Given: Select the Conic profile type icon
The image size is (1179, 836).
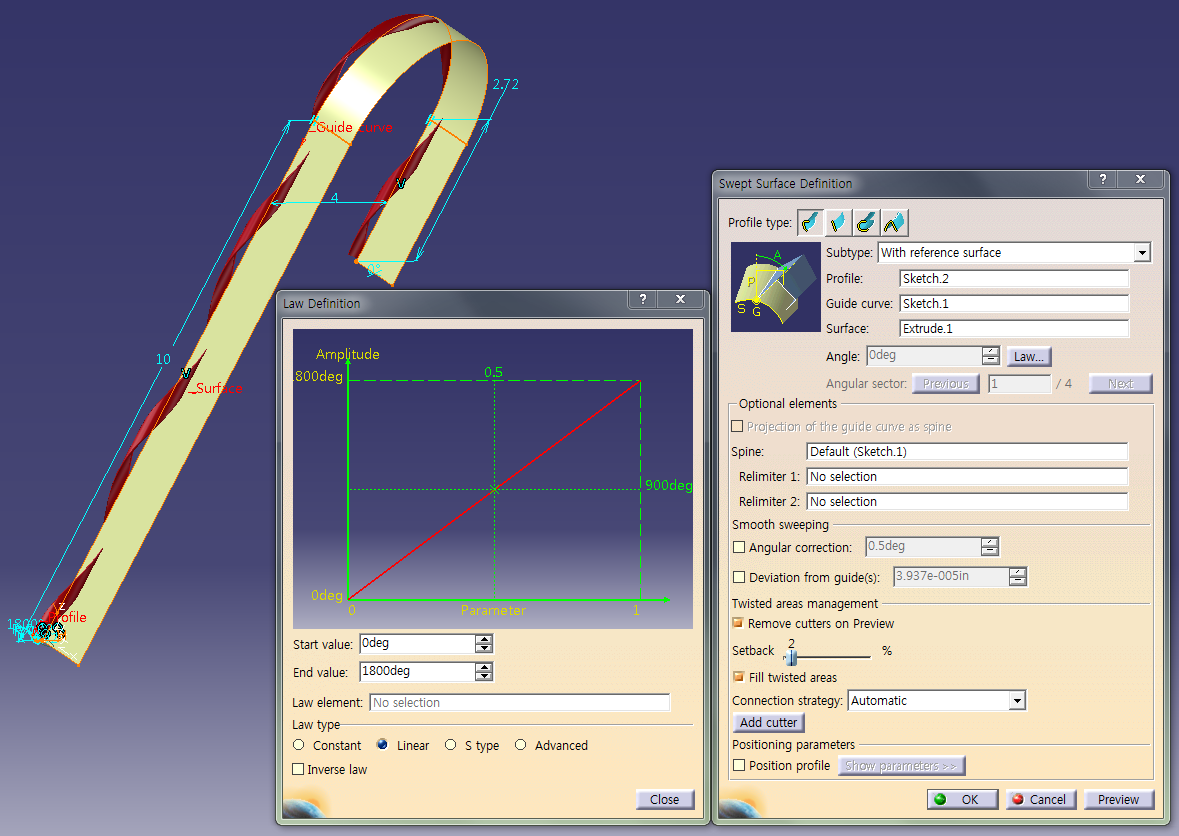Looking at the screenshot, I should tap(894, 222).
